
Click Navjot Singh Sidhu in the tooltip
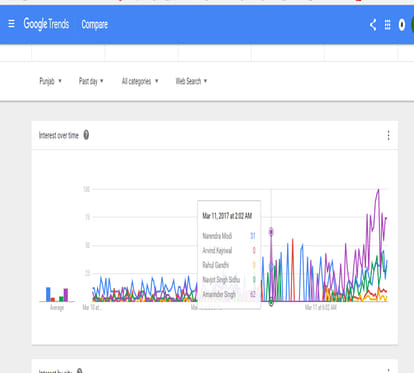[221, 280]
